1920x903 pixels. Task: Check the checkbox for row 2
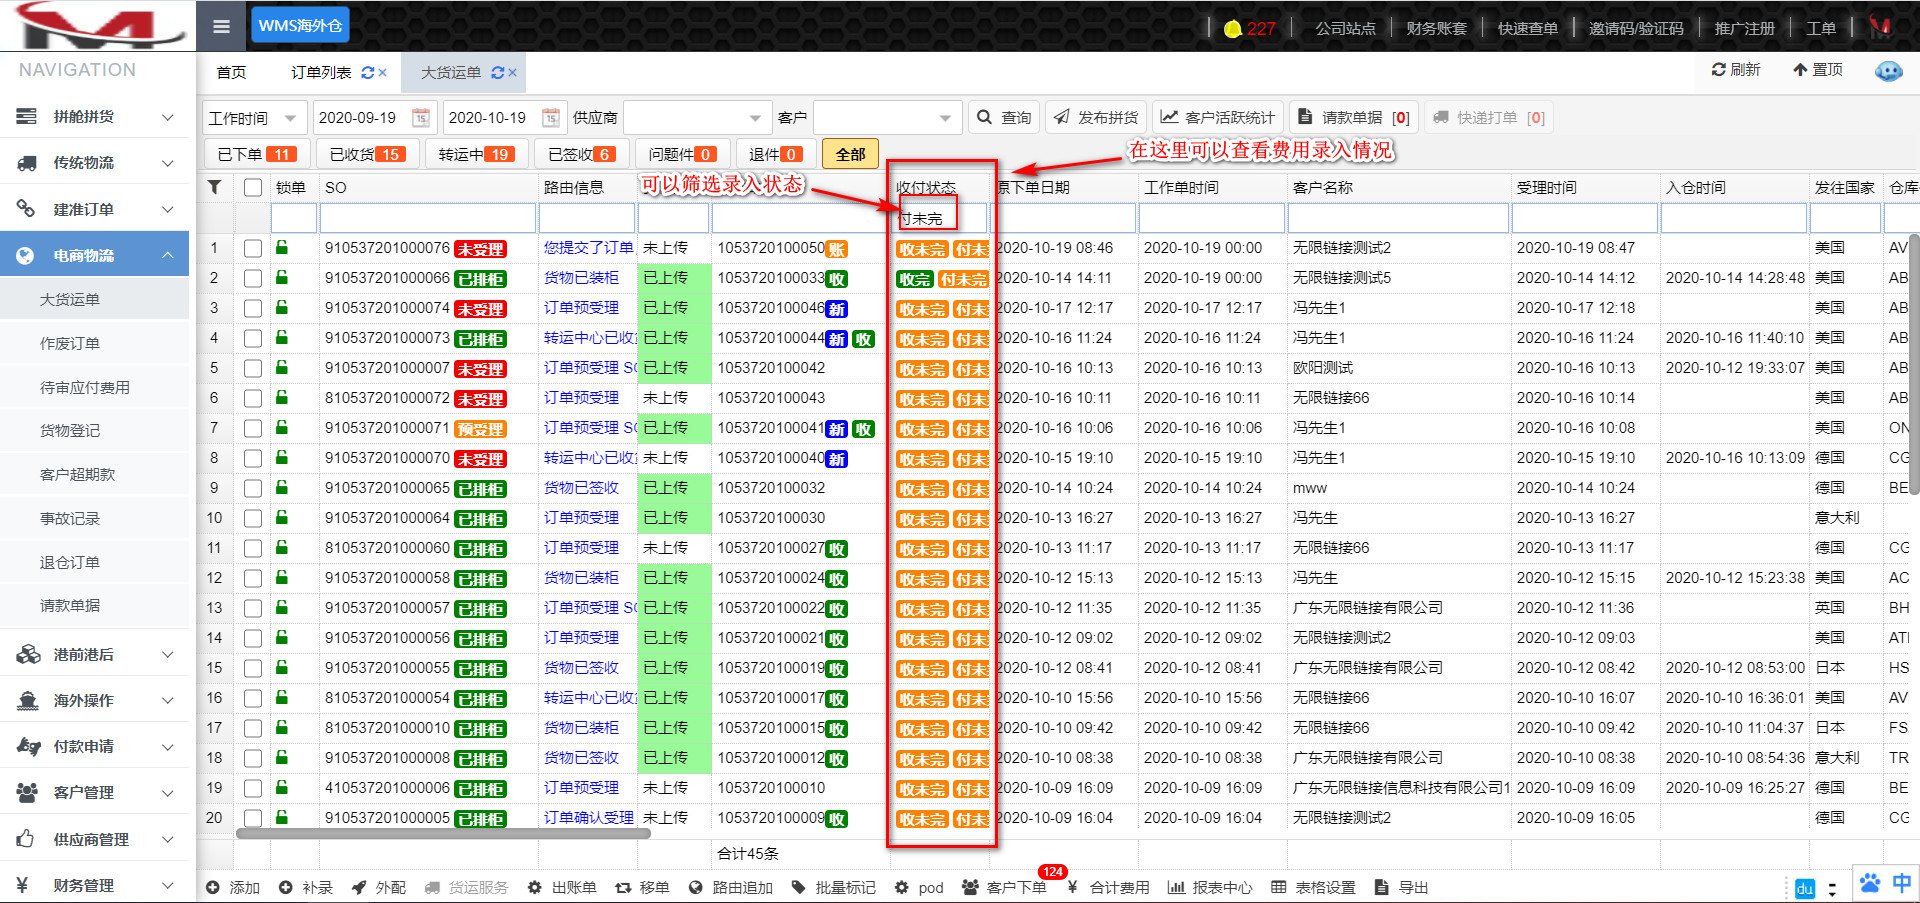(x=253, y=278)
